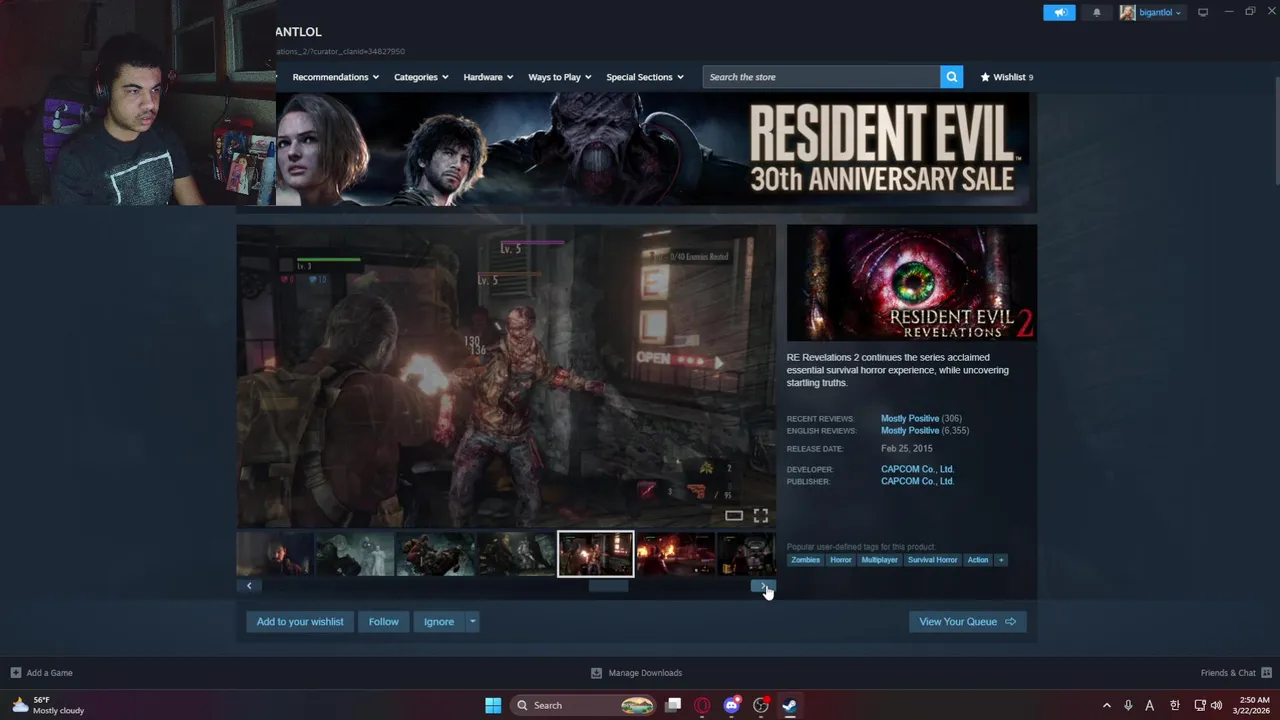Open the Windows Start menu
This screenshot has width=1280, height=720.
click(x=493, y=706)
